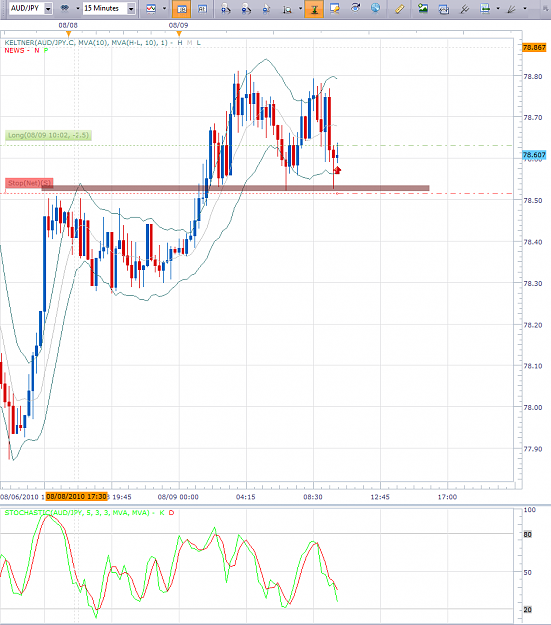Click the eye refresh view icon
Viewport: 551px width, 625px height.
point(355,8)
